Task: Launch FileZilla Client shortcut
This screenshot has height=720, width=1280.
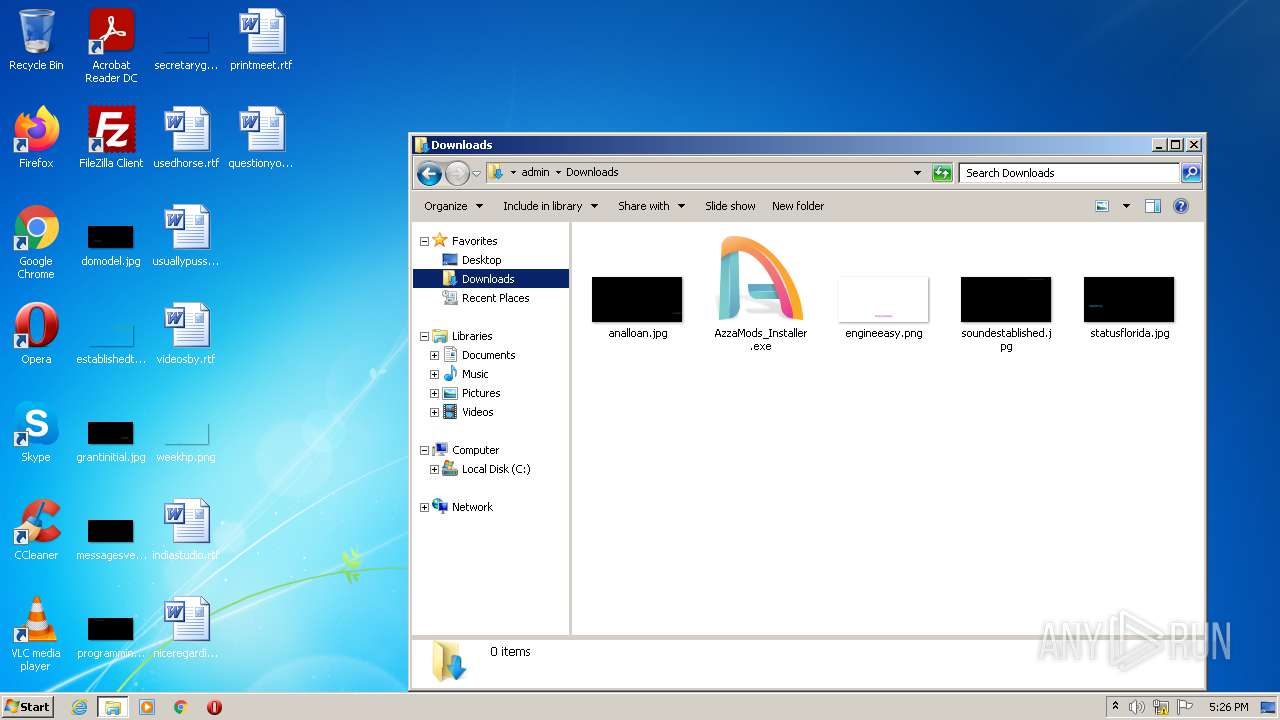Action: (x=111, y=138)
